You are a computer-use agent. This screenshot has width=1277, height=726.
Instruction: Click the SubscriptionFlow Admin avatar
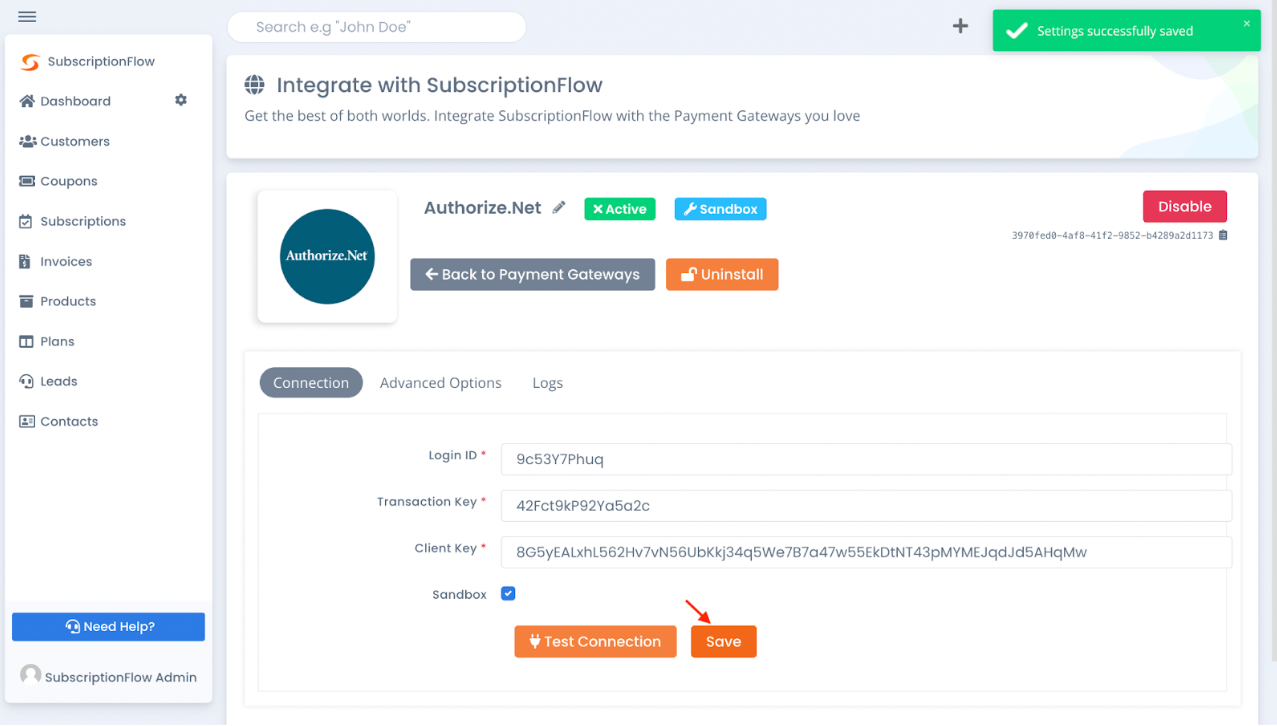[31, 675]
